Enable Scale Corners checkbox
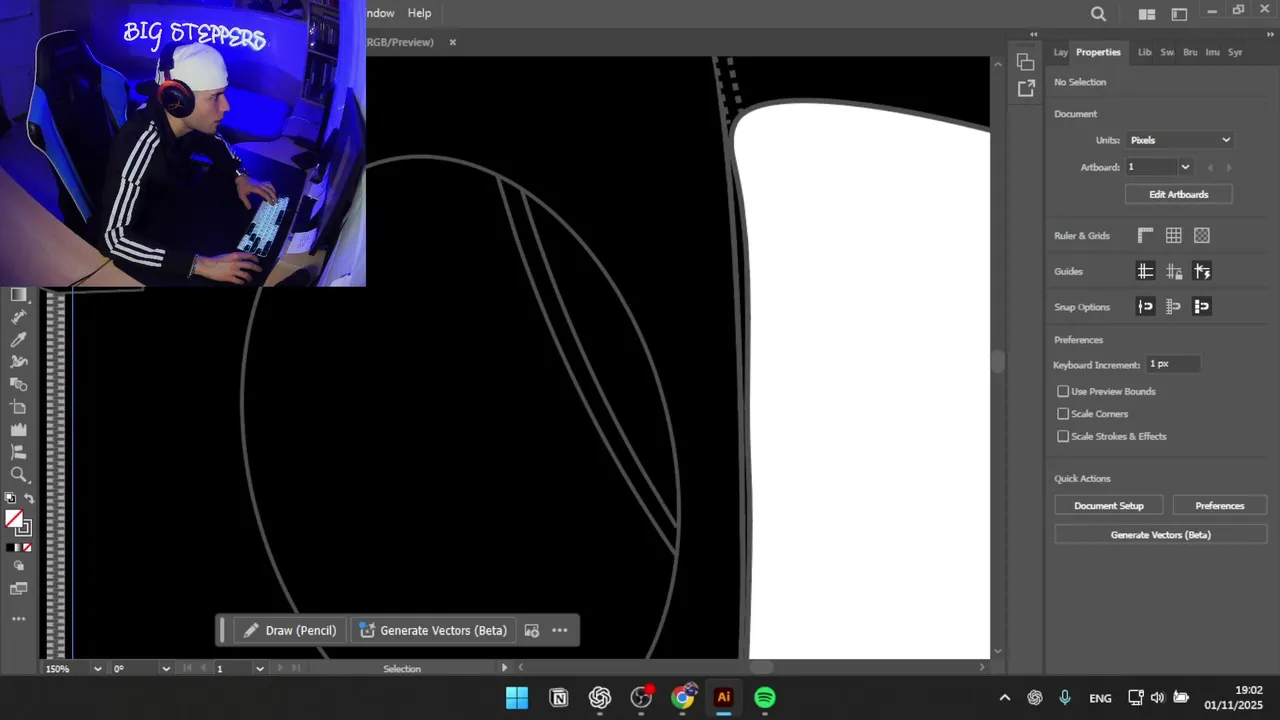Image resolution: width=1280 pixels, height=720 pixels. [x=1063, y=413]
